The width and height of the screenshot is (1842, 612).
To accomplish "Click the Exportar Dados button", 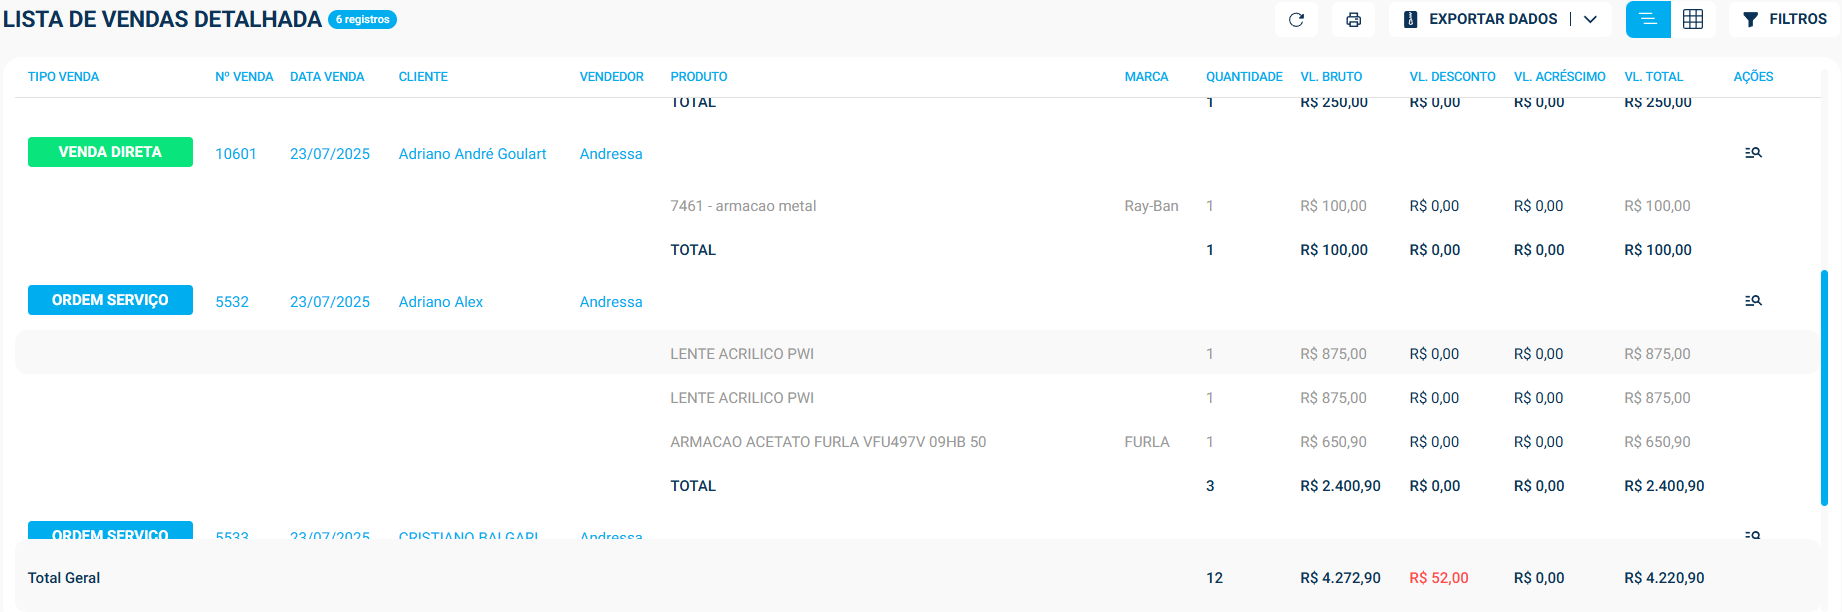I will (1482, 20).
